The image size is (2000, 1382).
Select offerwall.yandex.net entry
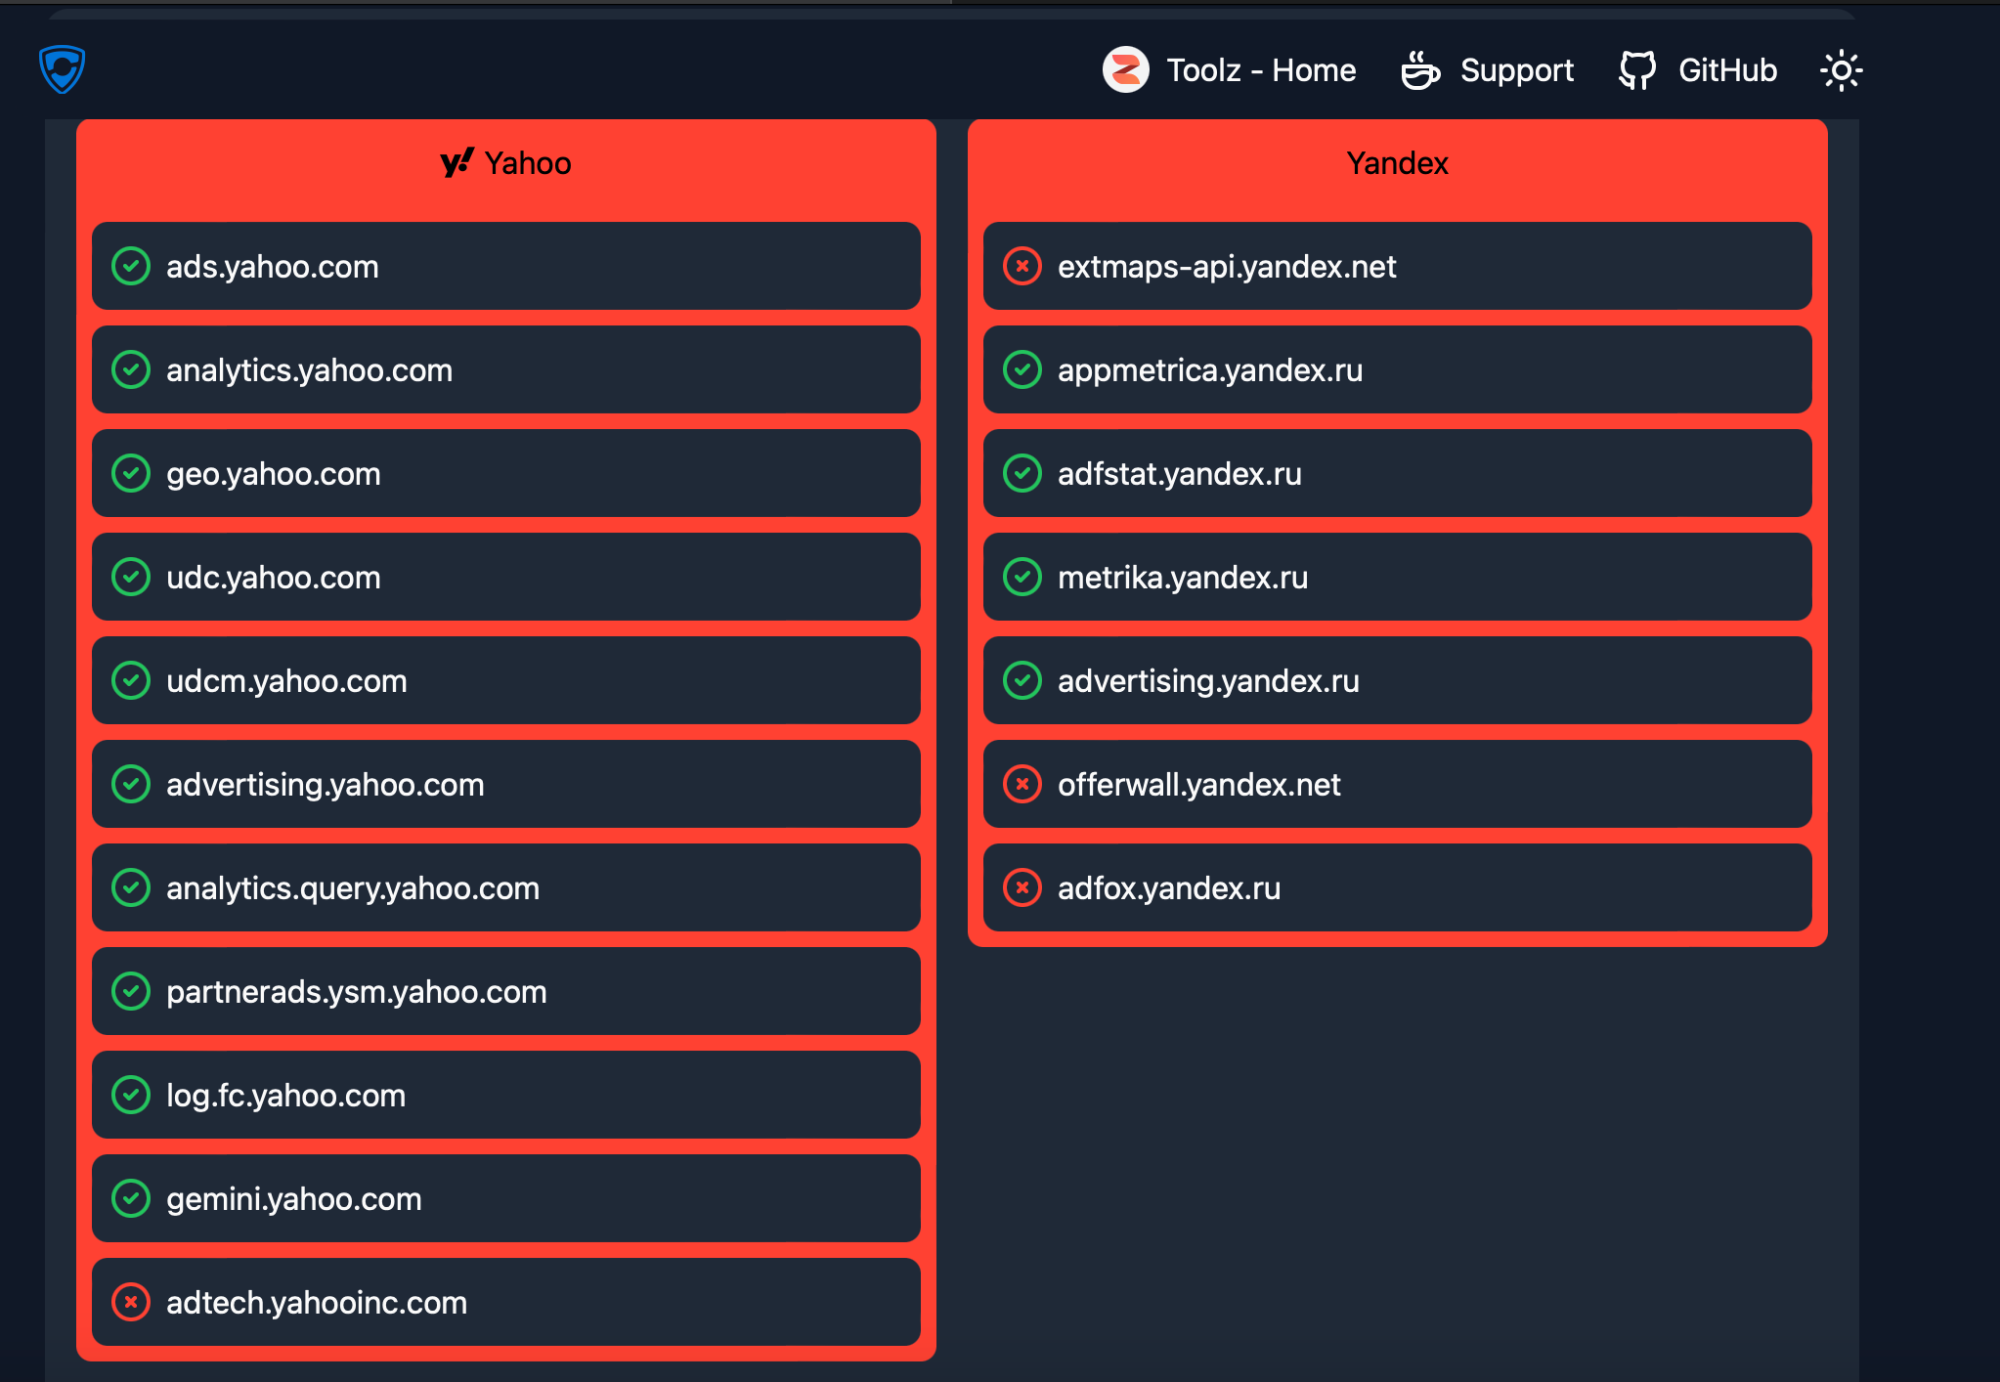[1397, 784]
